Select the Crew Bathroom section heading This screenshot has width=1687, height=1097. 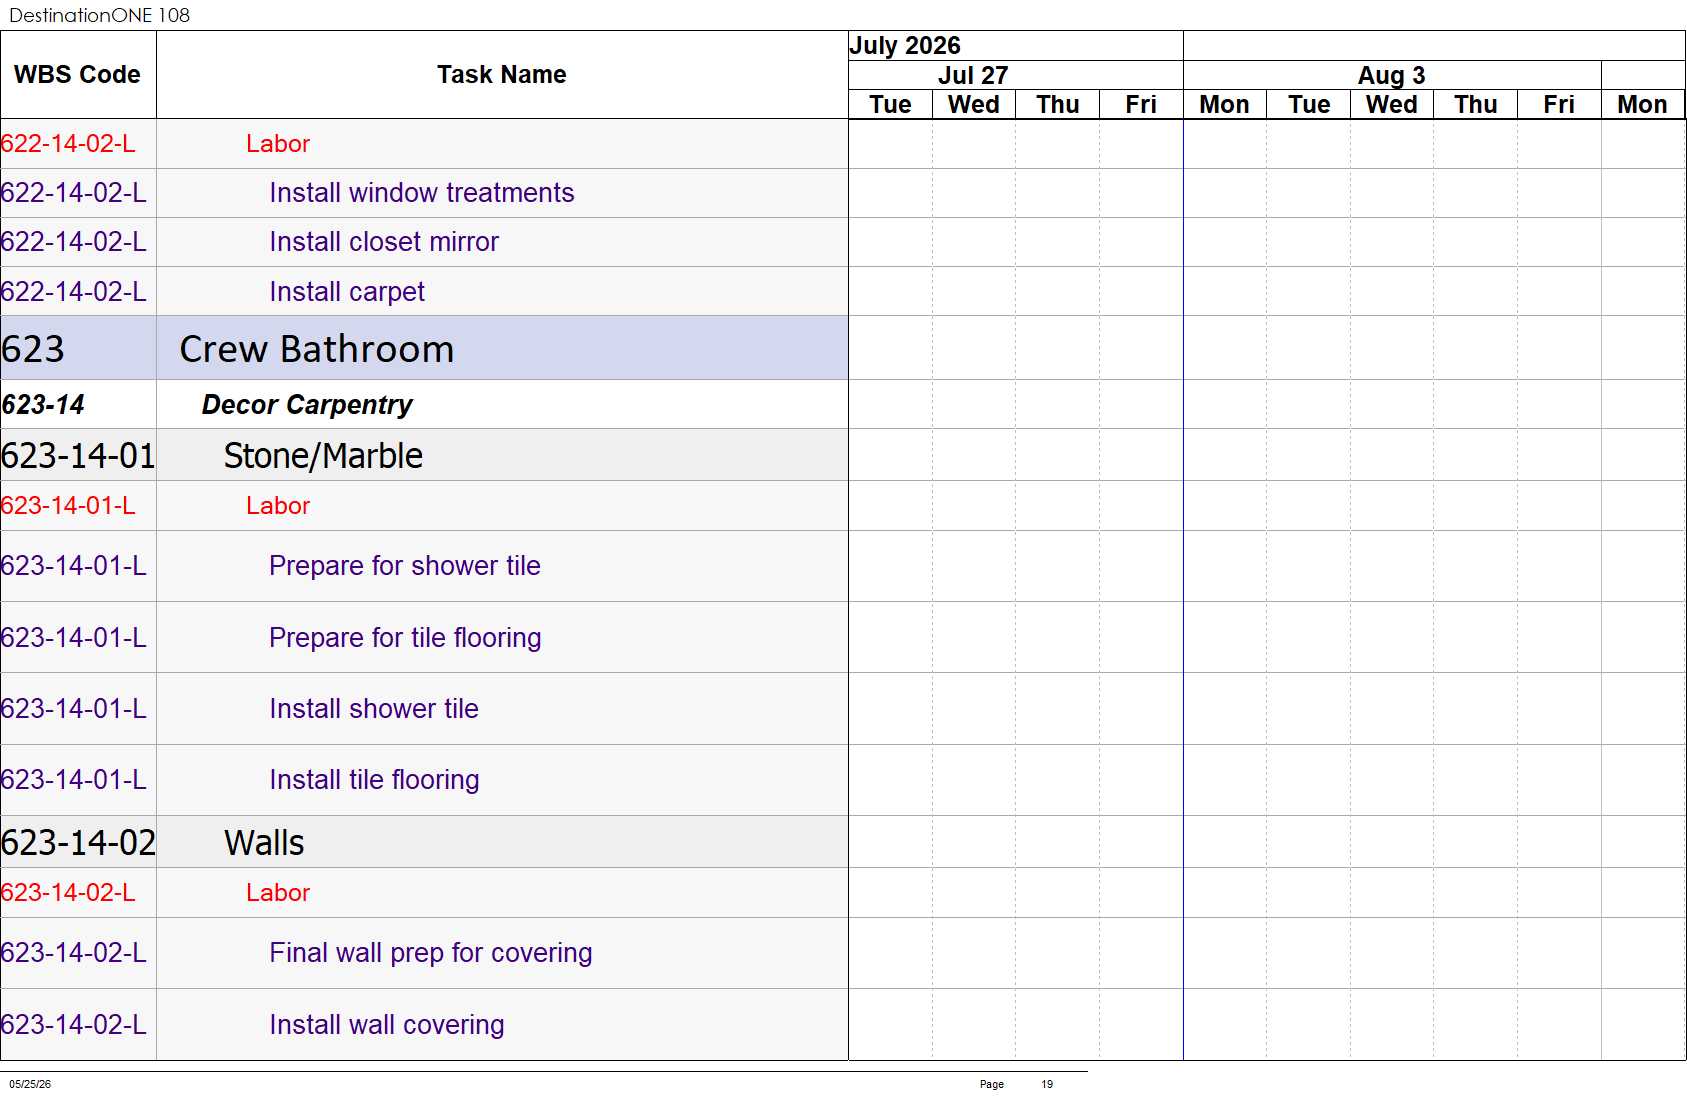[424, 348]
